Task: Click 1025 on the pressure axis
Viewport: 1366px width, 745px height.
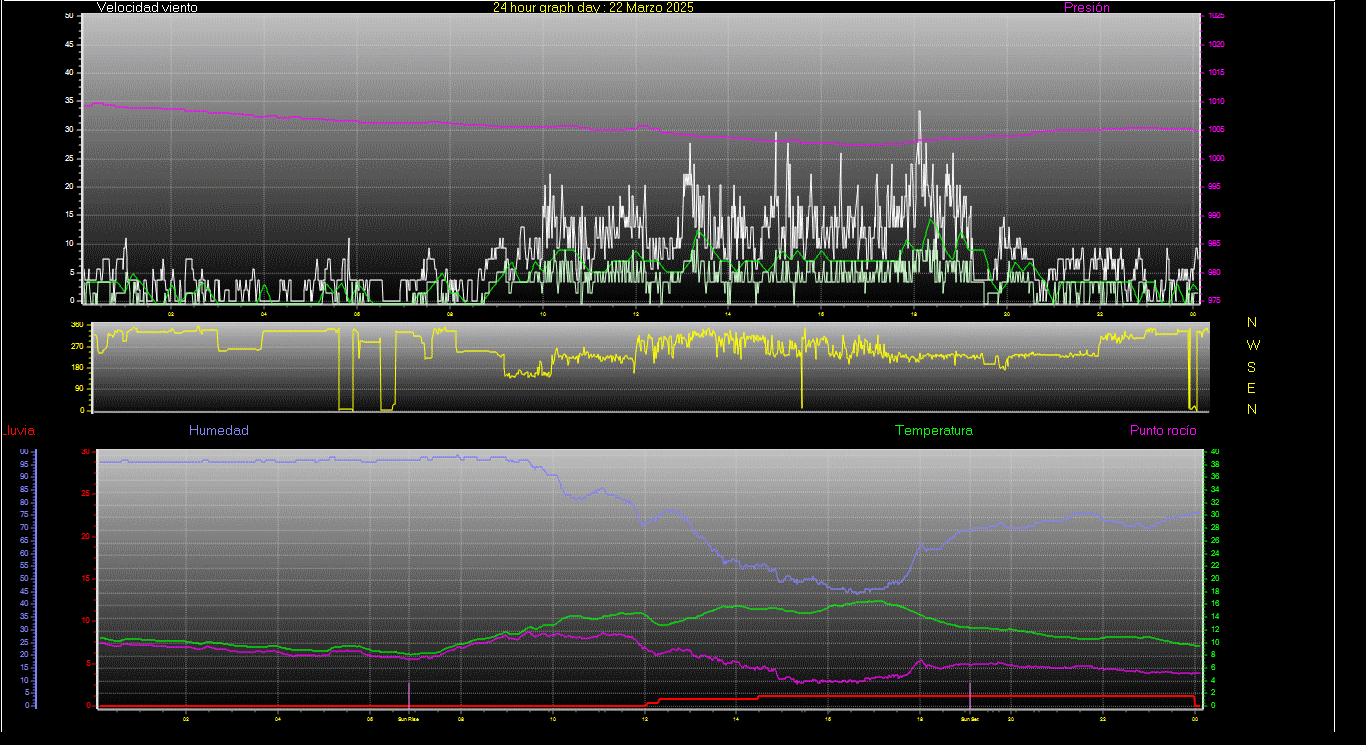Action: click(1215, 16)
